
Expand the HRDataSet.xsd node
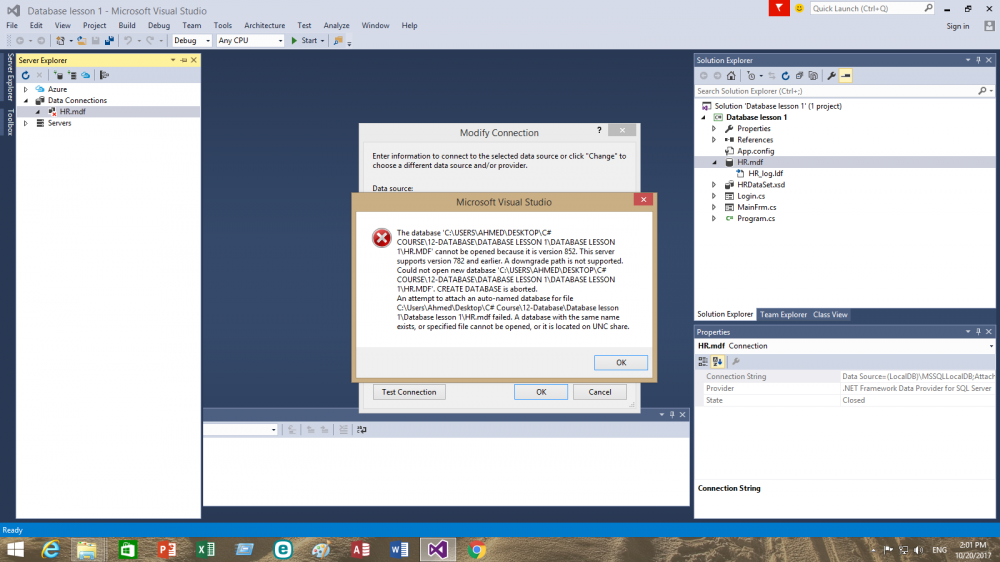tap(714, 185)
